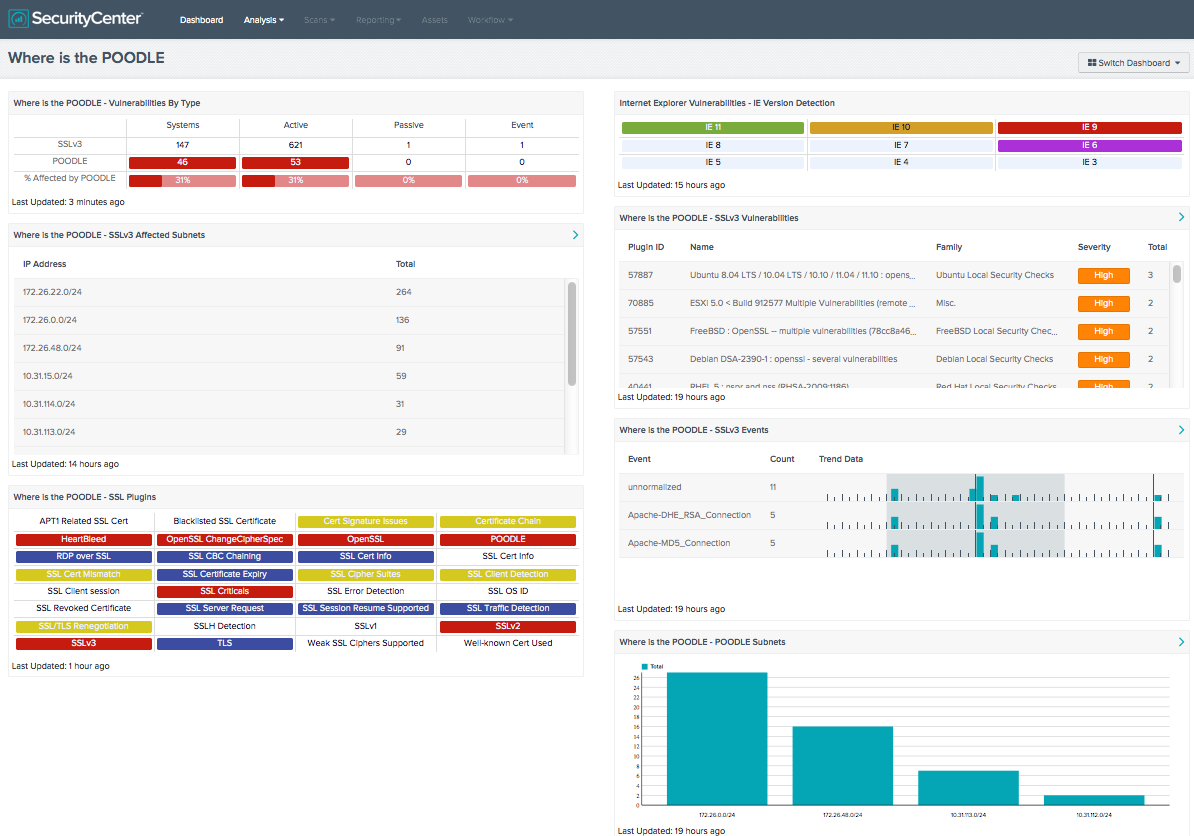
Task: Click the SSL/TLS Renegotiation indicator
Action: point(84,627)
